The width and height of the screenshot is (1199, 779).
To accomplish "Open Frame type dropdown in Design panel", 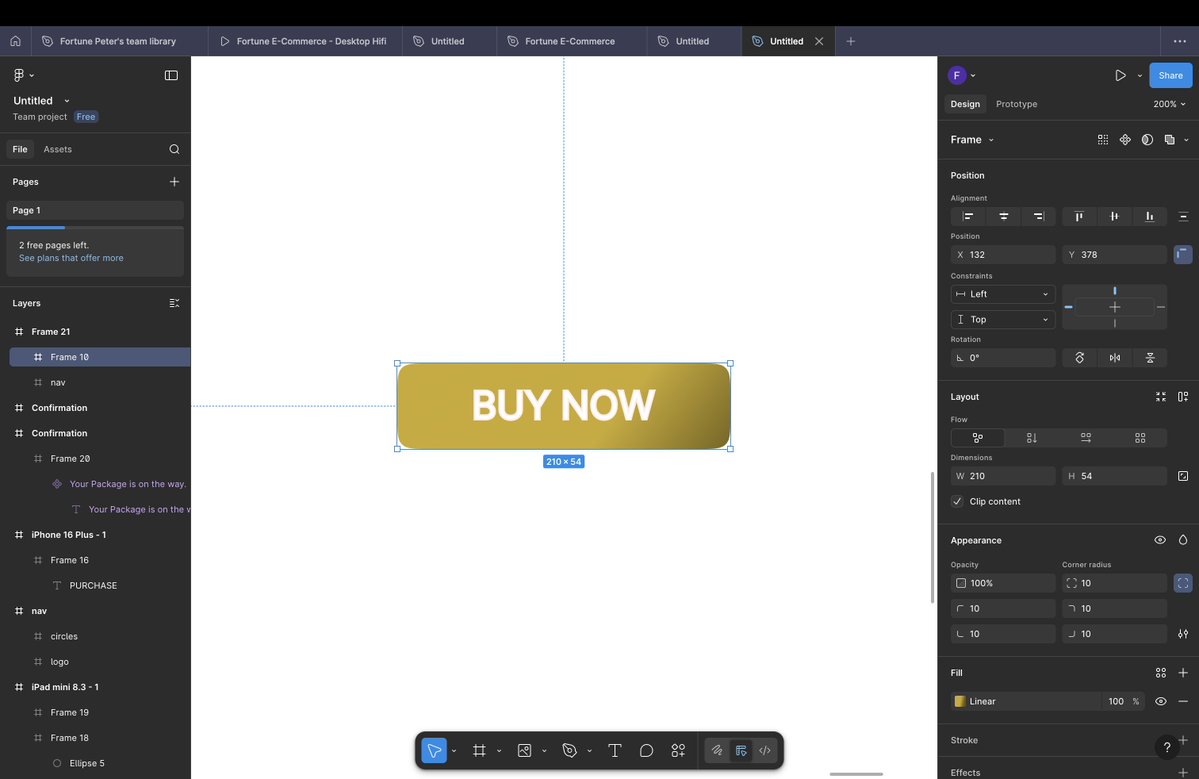I will click(x=972, y=139).
